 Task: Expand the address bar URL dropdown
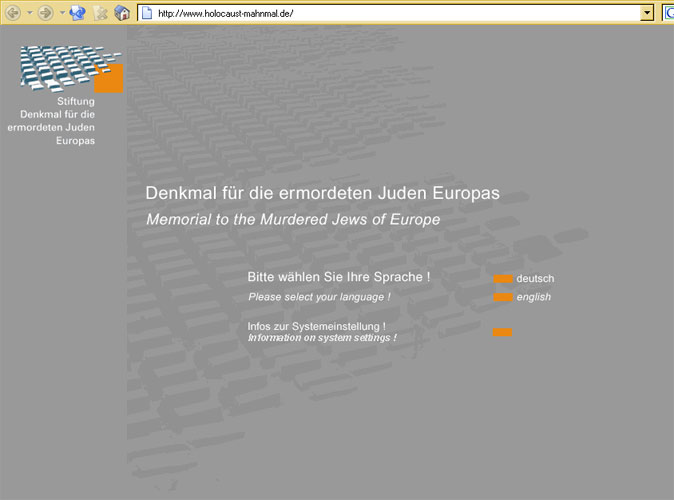[x=647, y=13]
